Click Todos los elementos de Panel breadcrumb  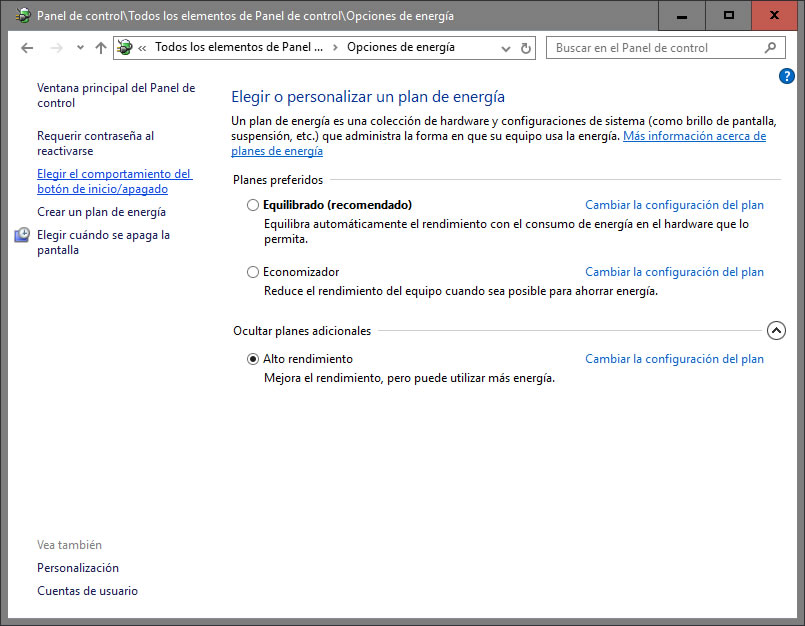click(x=239, y=47)
